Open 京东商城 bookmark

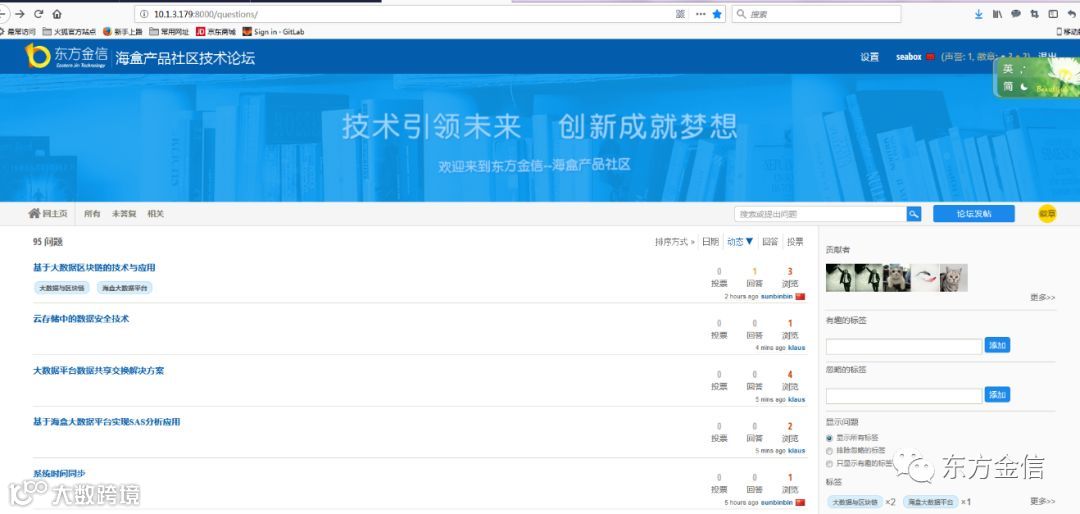pyautogui.click(x=216, y=32)
